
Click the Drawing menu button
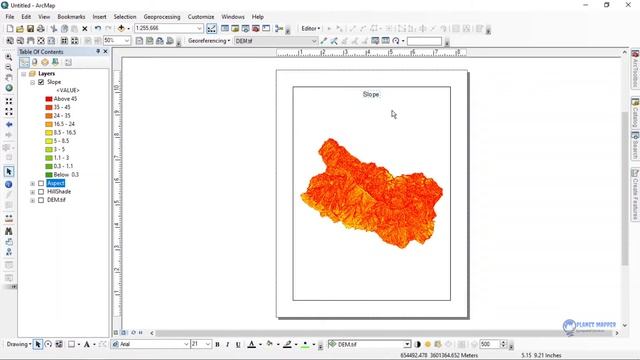click(x=19, y=344)
